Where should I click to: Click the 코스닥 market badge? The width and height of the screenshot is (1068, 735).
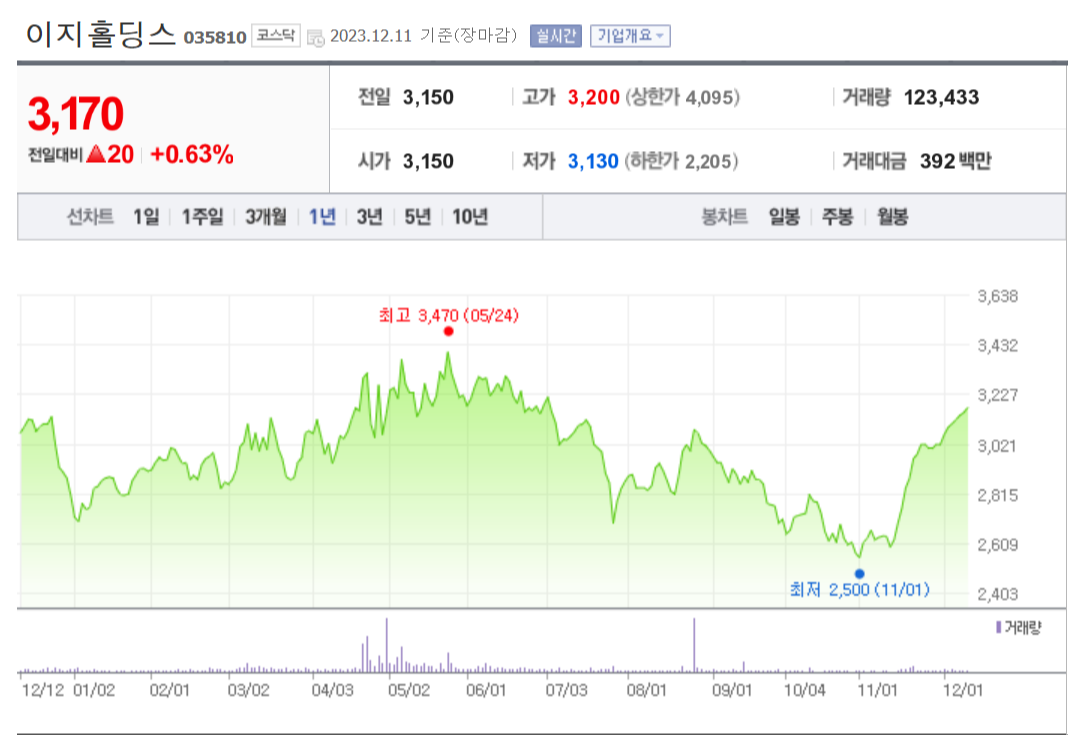[x=276, y=35]
